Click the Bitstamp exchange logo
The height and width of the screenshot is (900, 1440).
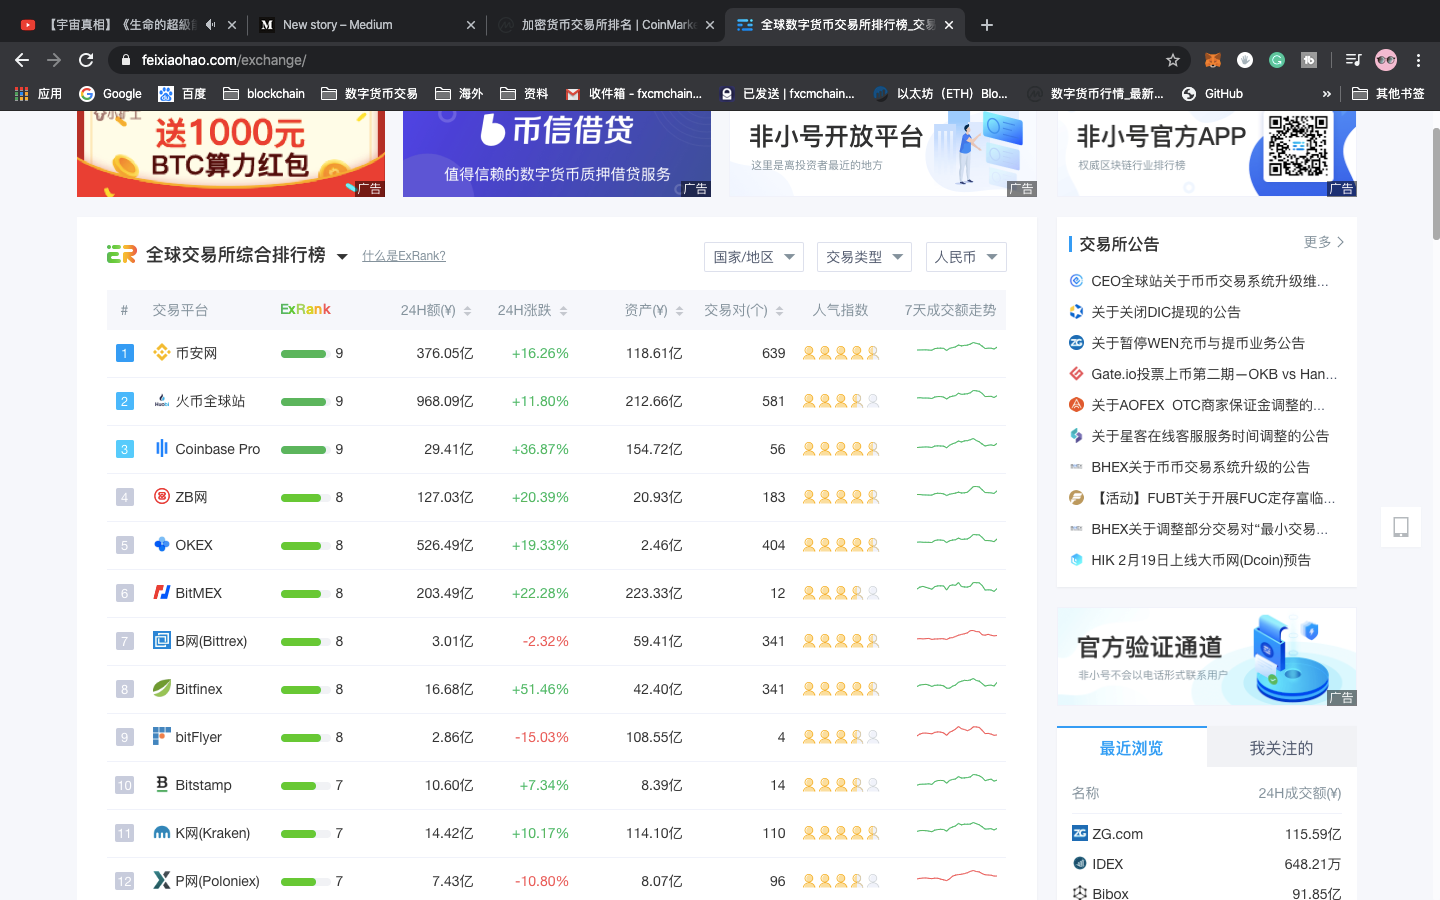click(162, 784)
